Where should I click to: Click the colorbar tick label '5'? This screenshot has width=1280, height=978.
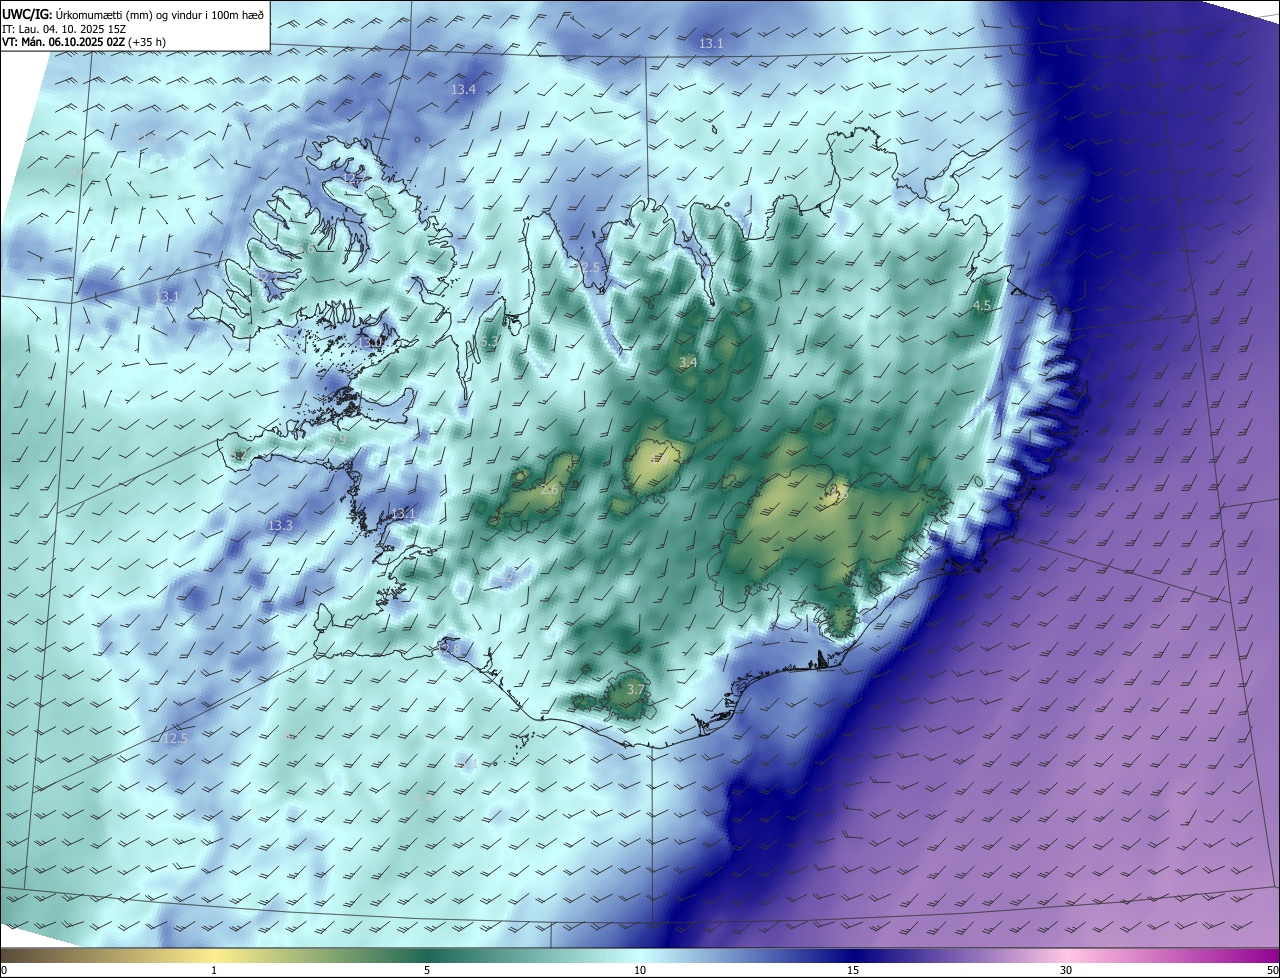pyautogui.click(x=427, y=970)
